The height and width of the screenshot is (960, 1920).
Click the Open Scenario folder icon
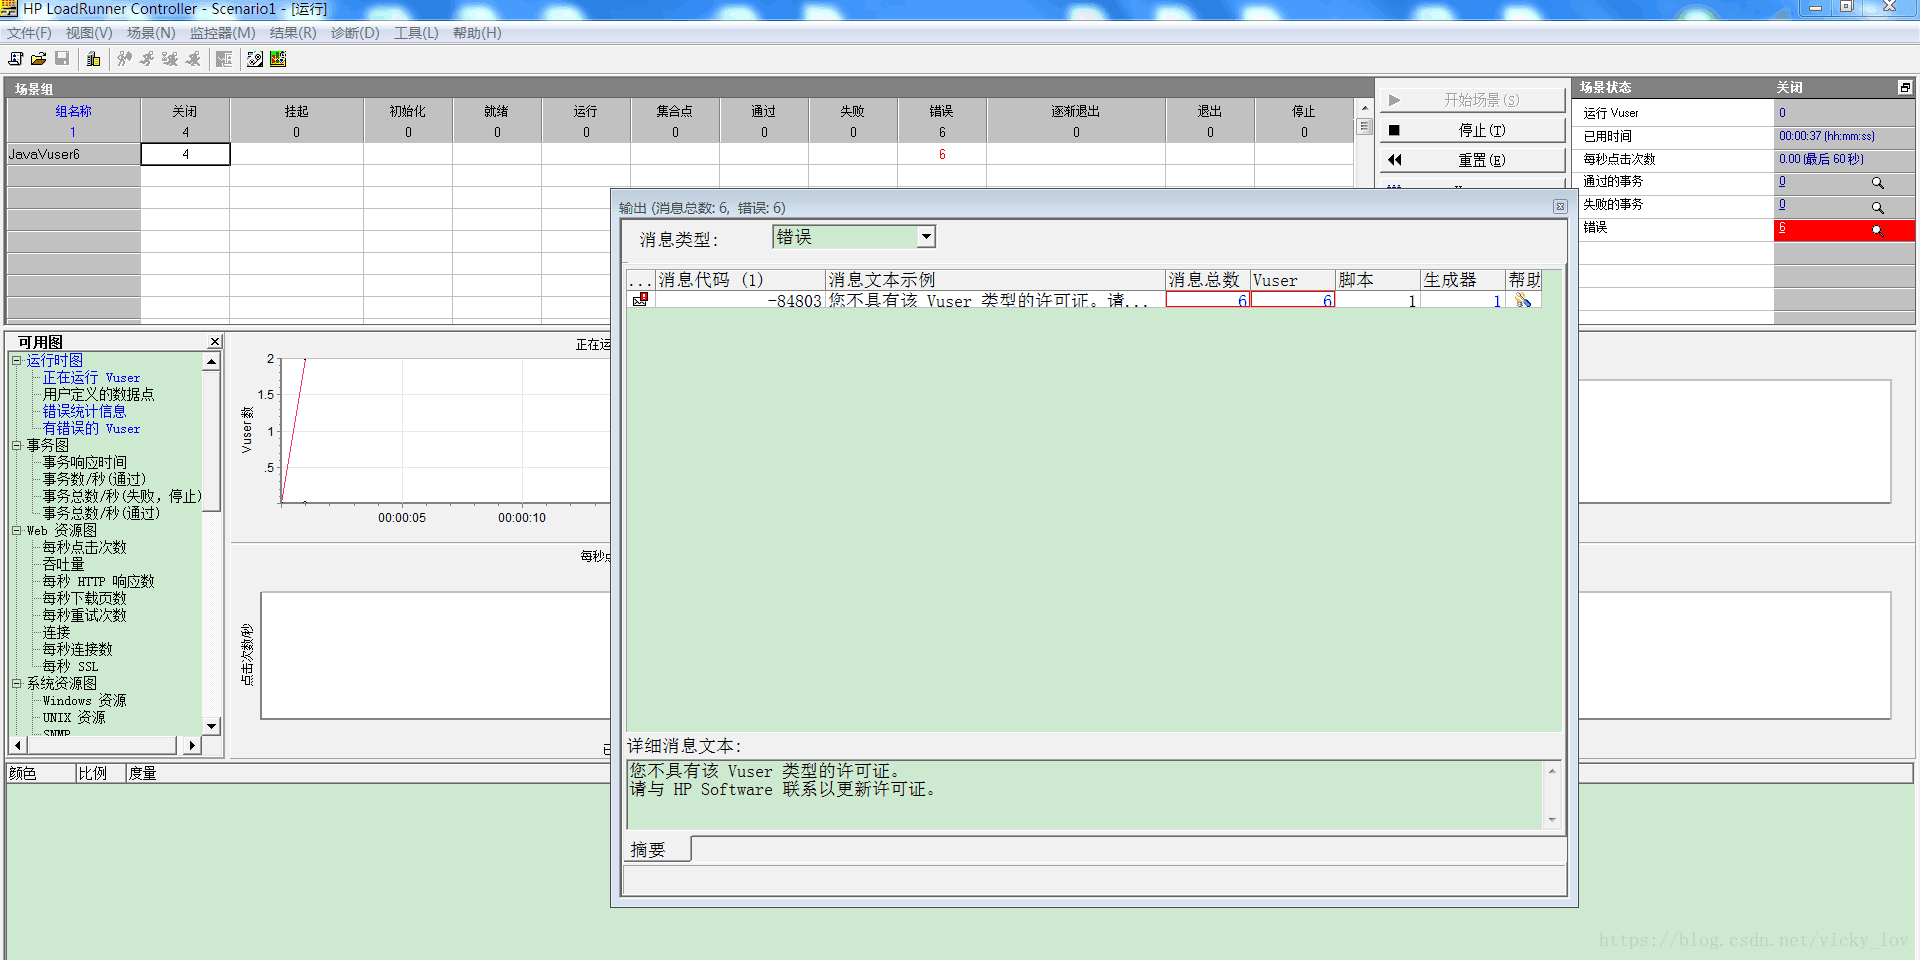38,59
